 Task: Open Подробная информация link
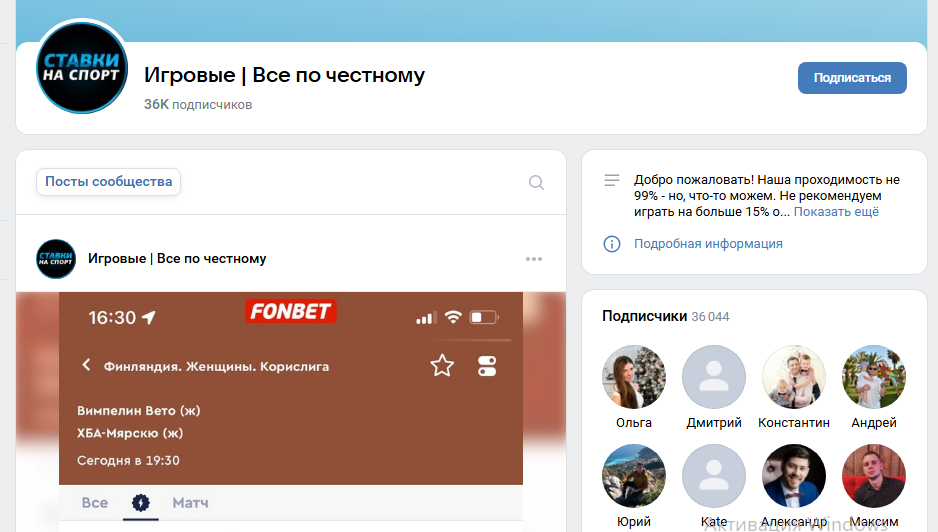pyautogui.click(x=708, y=244)
